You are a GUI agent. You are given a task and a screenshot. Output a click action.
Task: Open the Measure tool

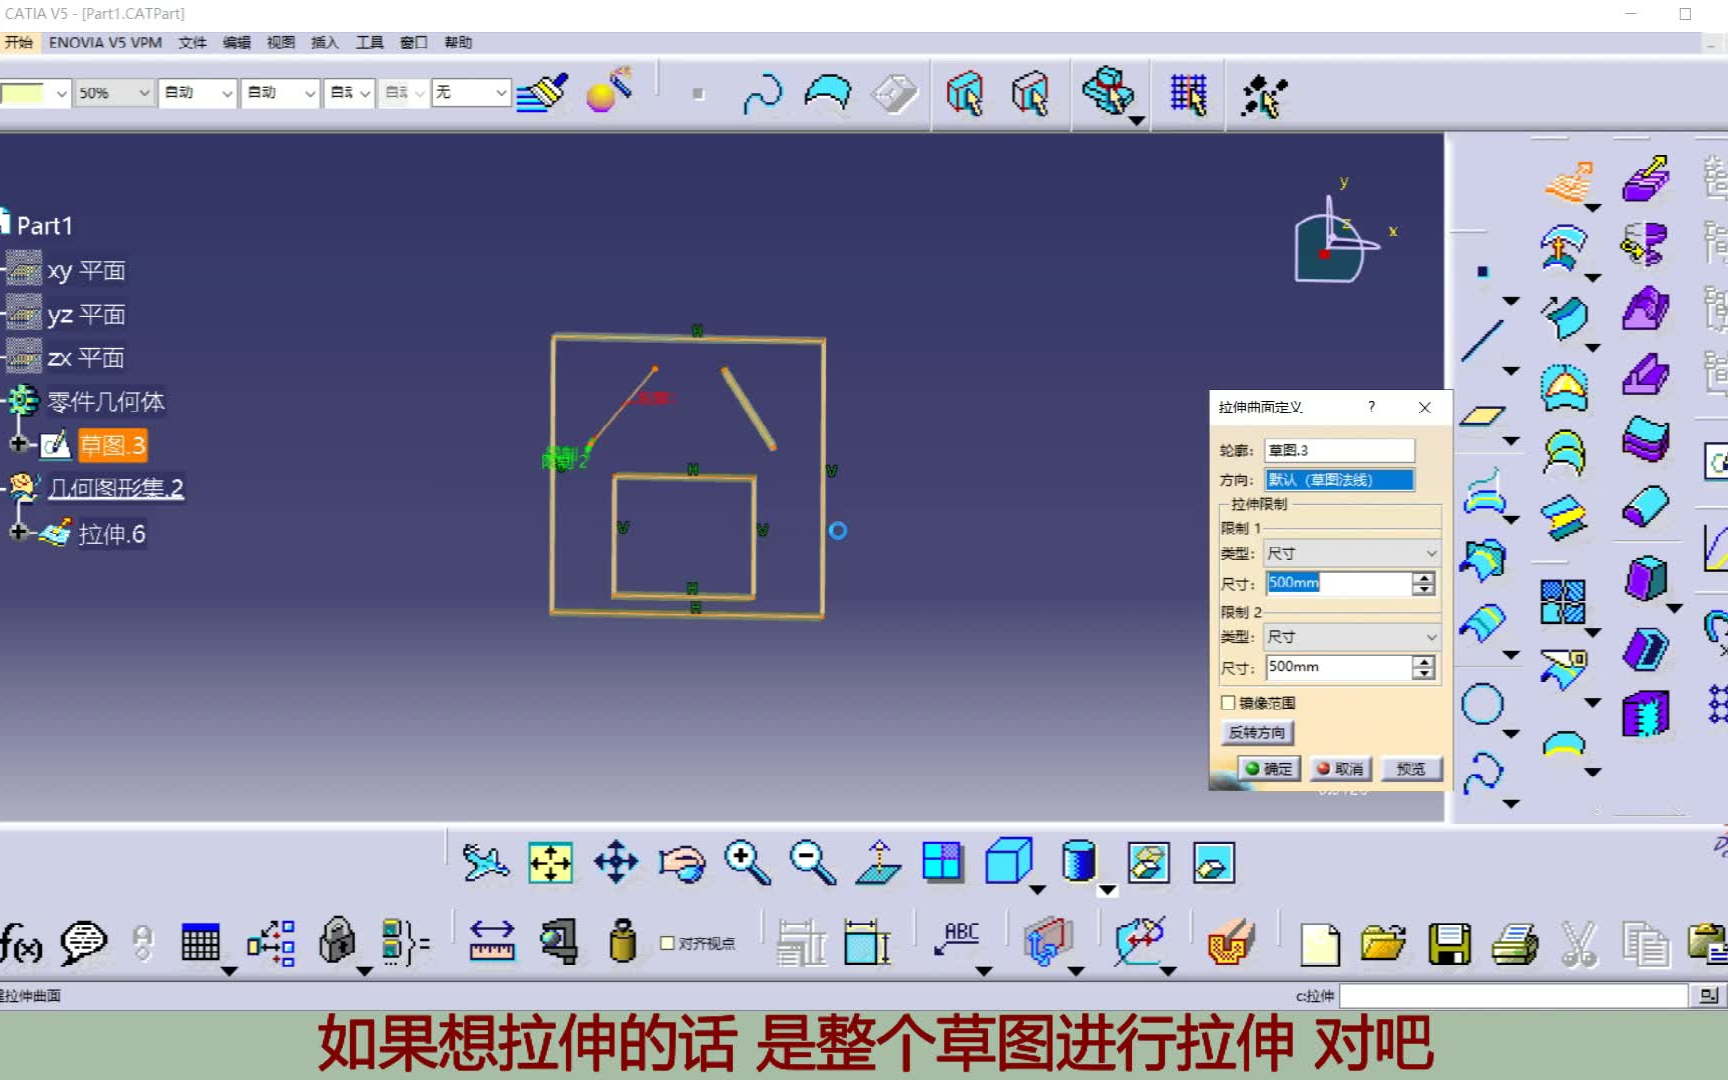492,940
